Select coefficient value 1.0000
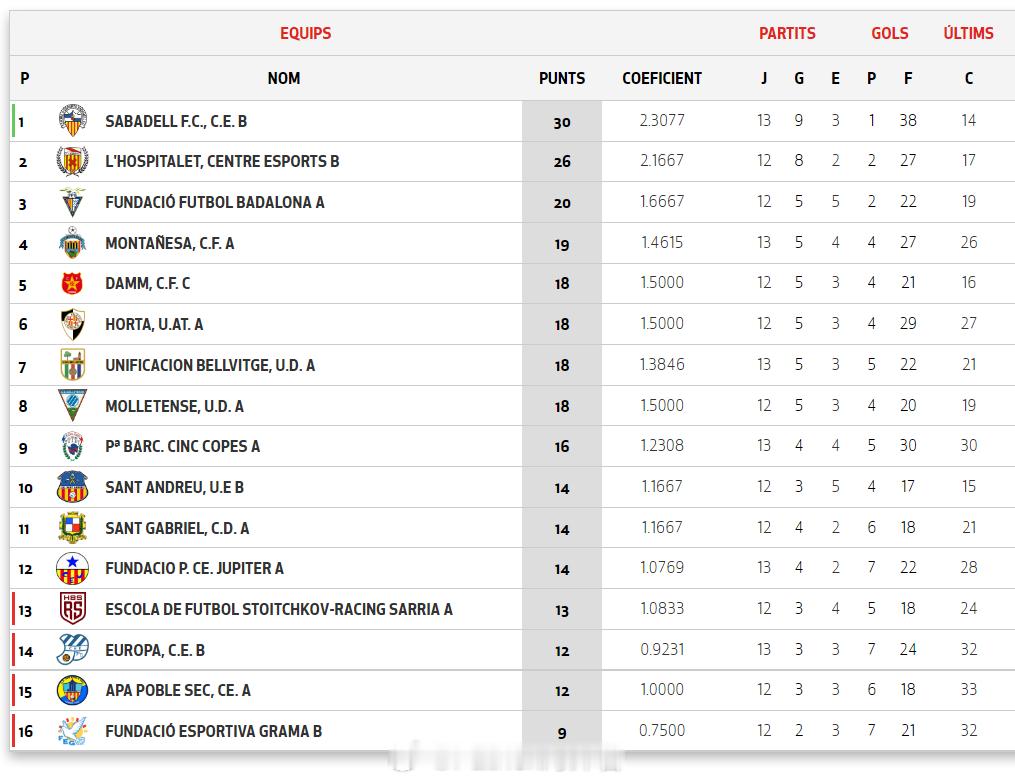The width and height of the screenshot is (1015, 781). pos(662,689)
